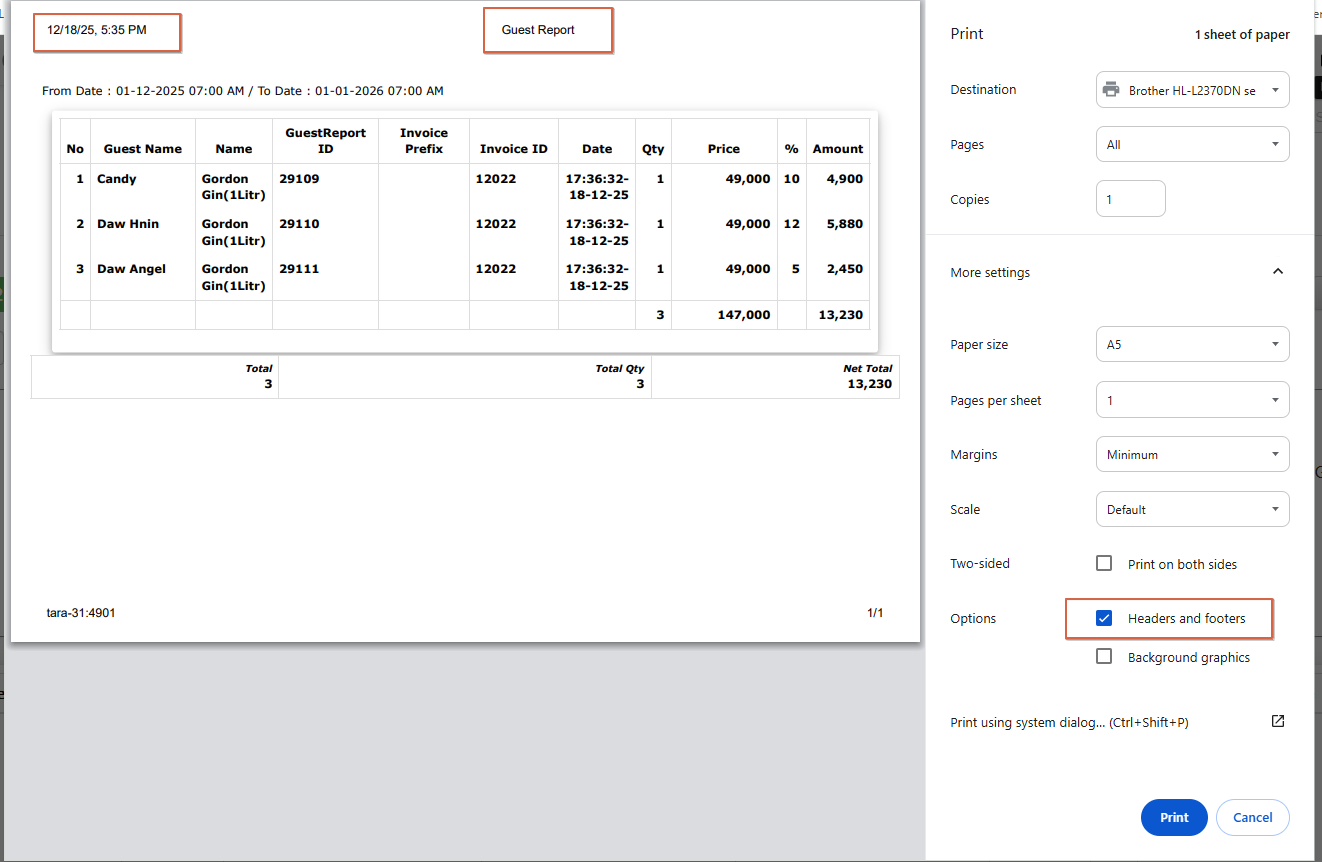Enable Print on both sides checkbox
1322x862 pixels.
(x=1104, y=563)
